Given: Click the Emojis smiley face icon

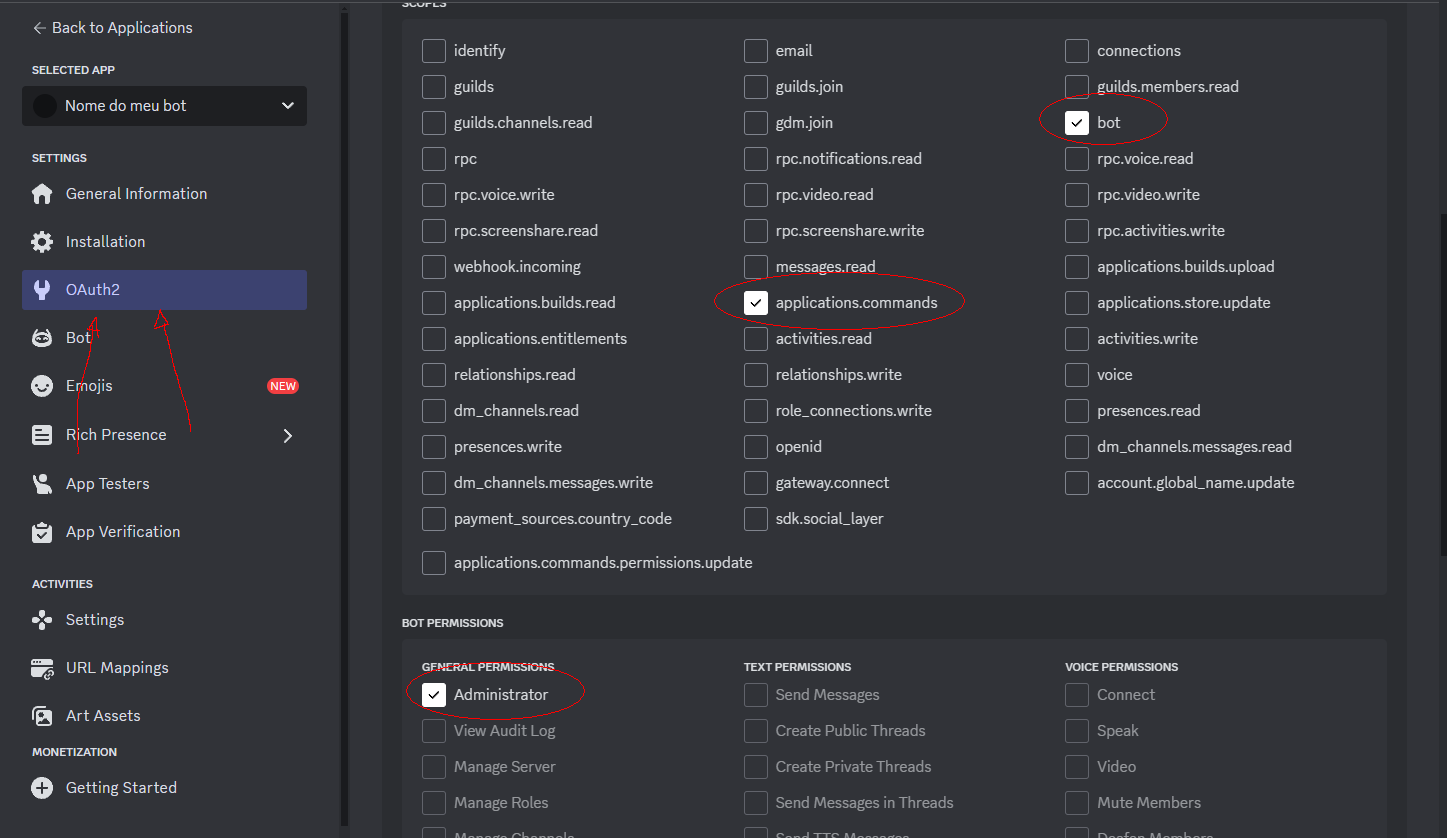Looking at the screenshot, I should tap(42, 385).
